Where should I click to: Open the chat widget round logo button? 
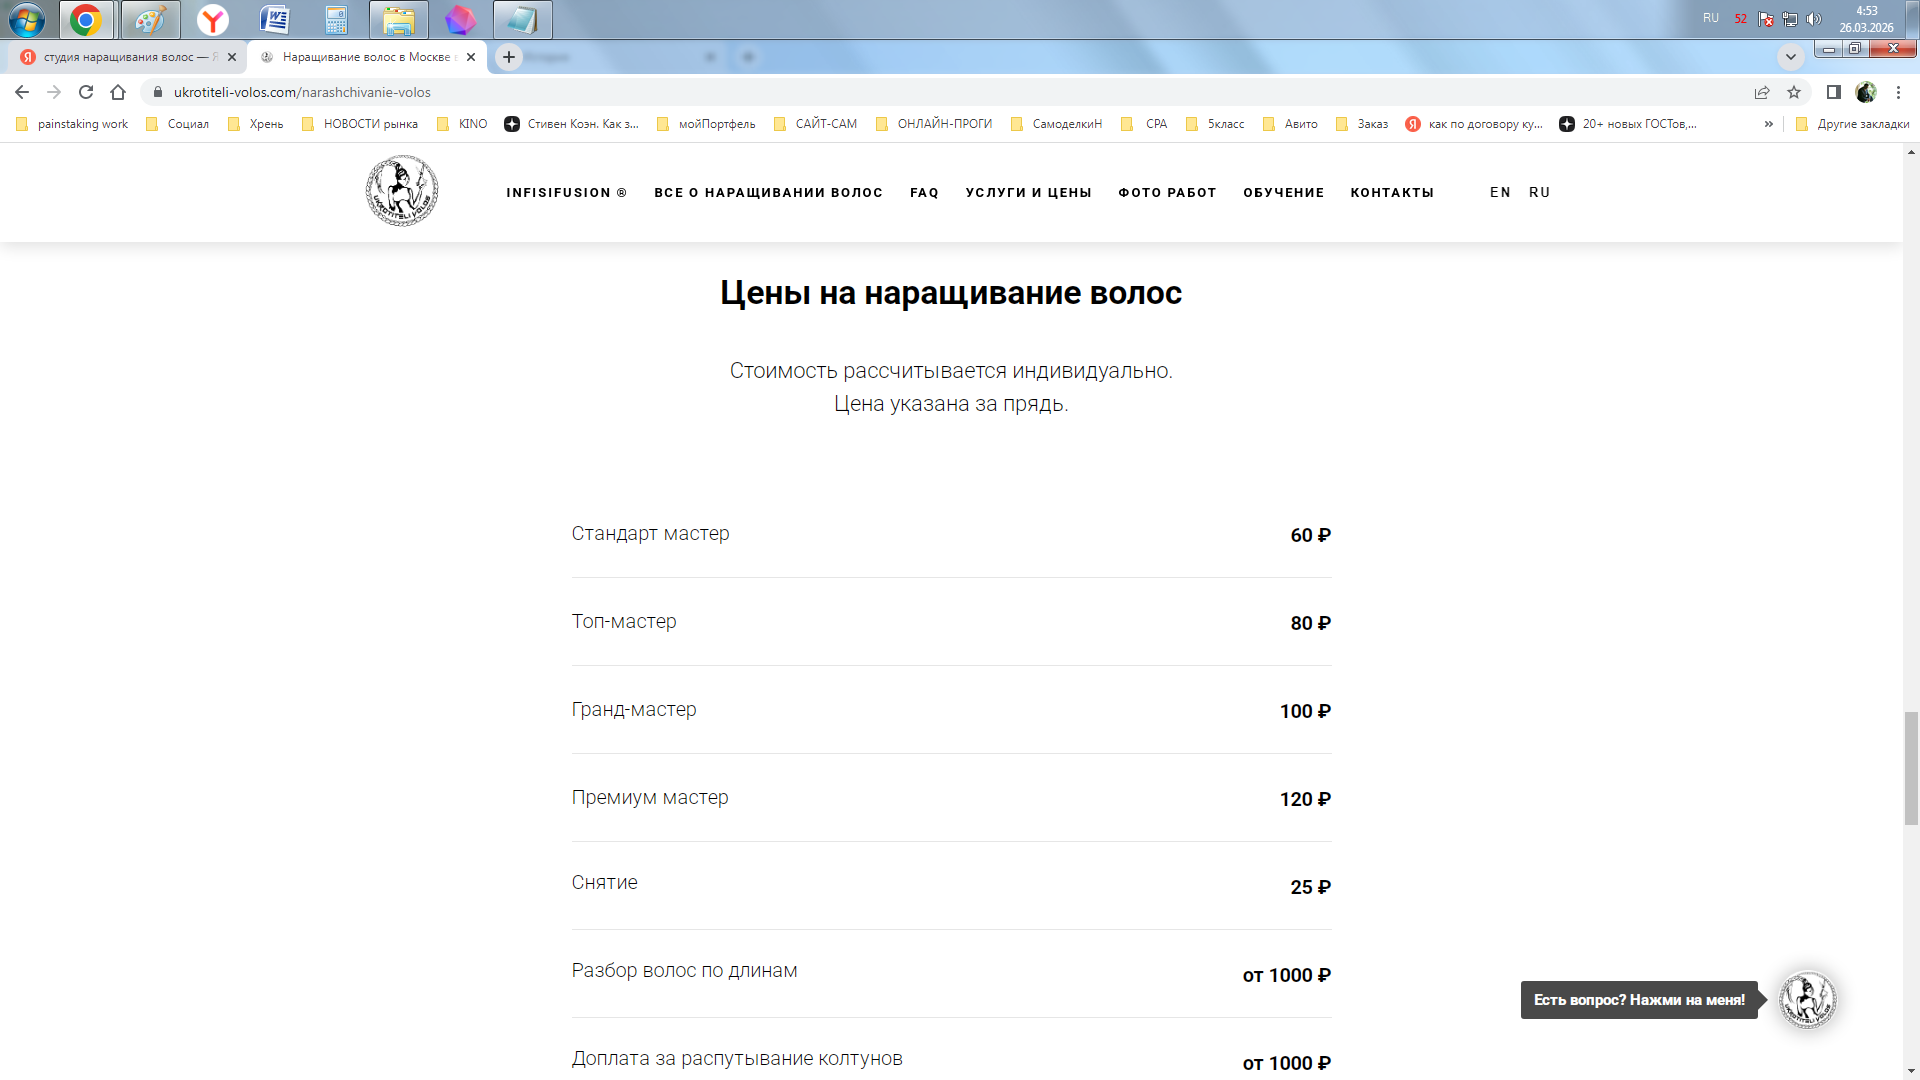coord(1807,999)
